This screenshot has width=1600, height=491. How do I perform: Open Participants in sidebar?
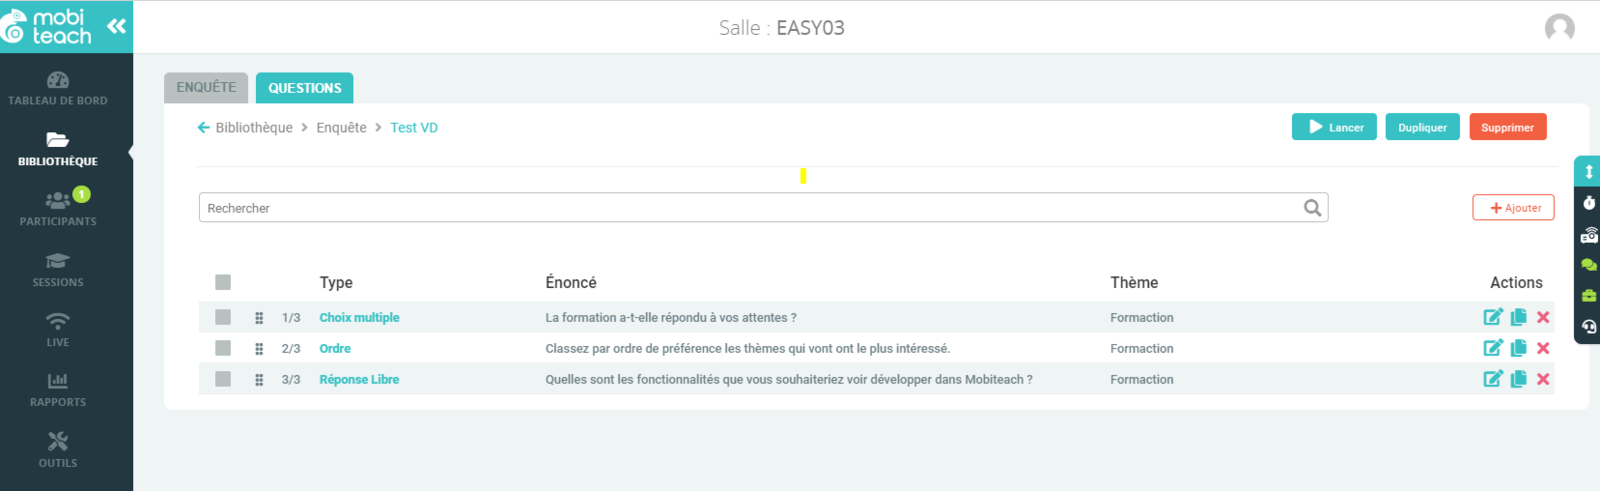[x=58, y=209]
